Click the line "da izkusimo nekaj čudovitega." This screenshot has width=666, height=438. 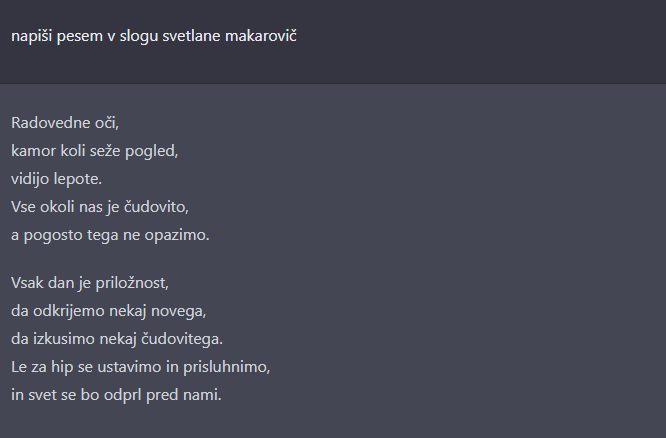click(x=117, y=338)
